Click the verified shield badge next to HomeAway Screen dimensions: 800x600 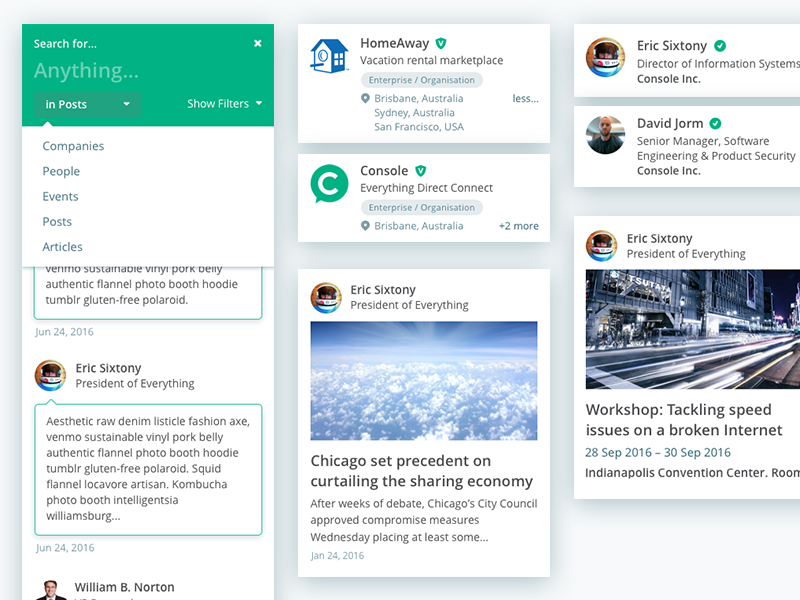point(441,43)
